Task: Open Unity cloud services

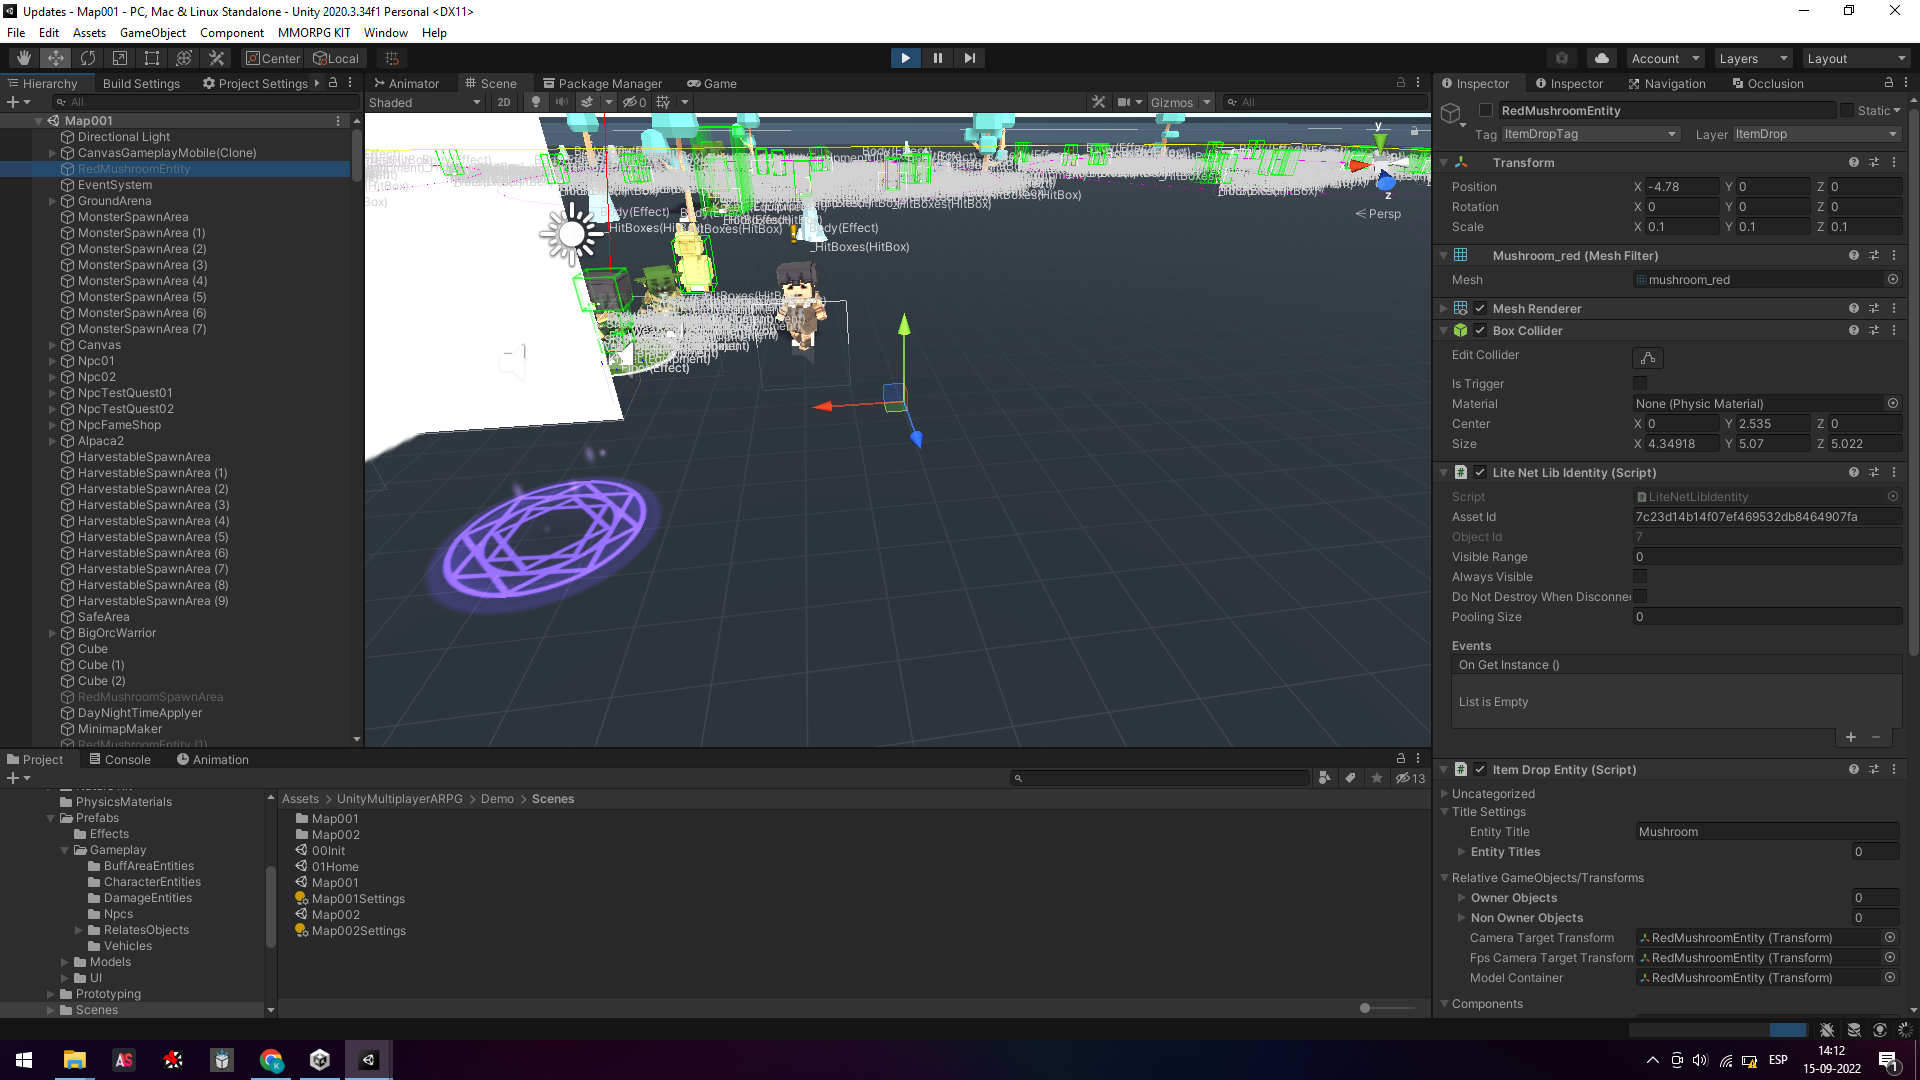Action: pyautogui.click(x=1602, y=58)
